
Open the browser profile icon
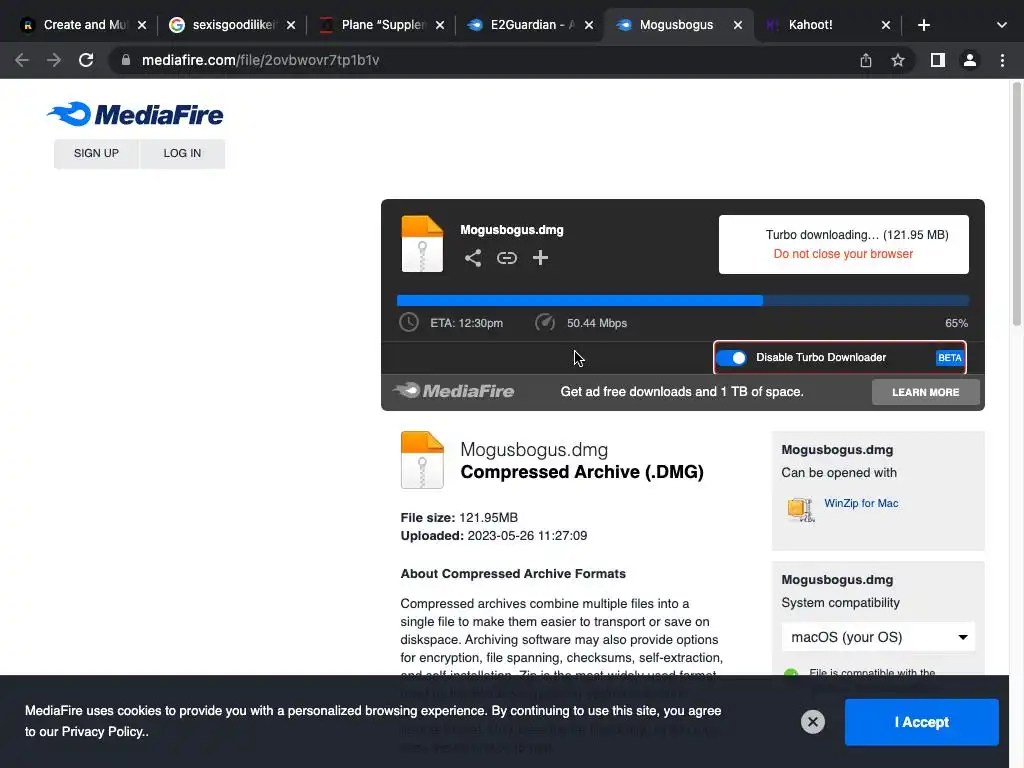point(970,60)
